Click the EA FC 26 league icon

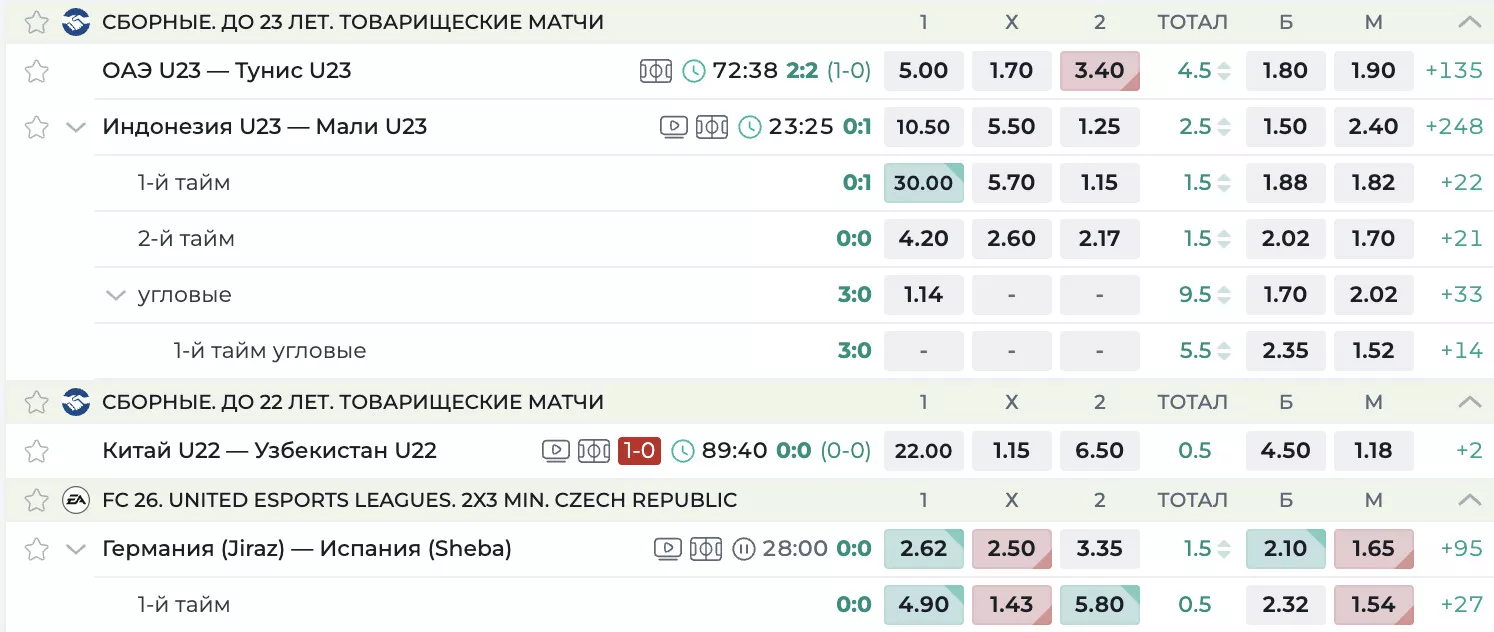tap(76, 500)
